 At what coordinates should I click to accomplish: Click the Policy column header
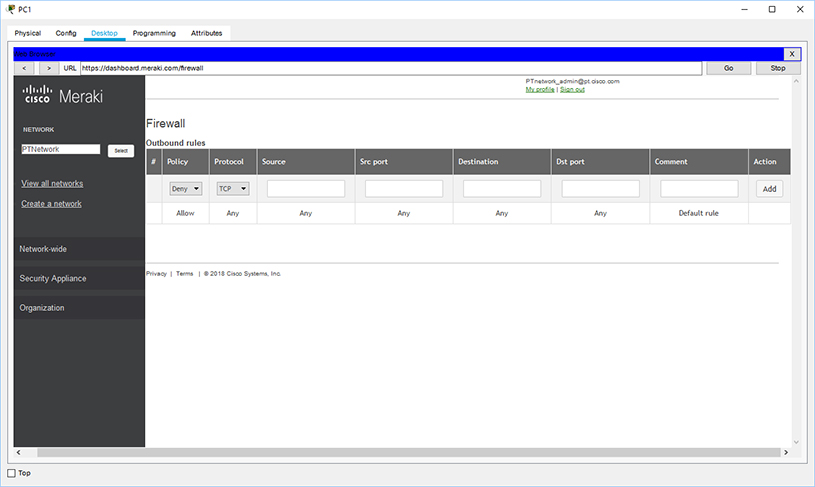point(186,162)
